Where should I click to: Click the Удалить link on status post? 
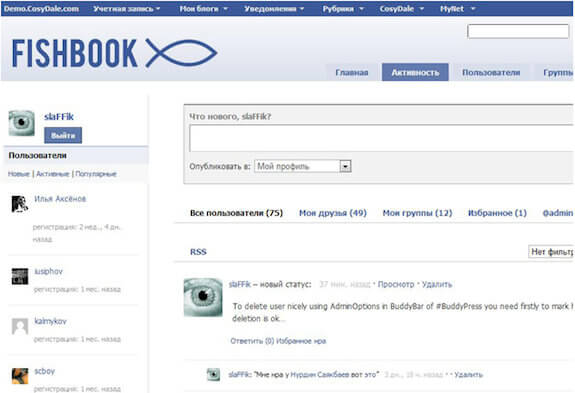pos(437,284)
